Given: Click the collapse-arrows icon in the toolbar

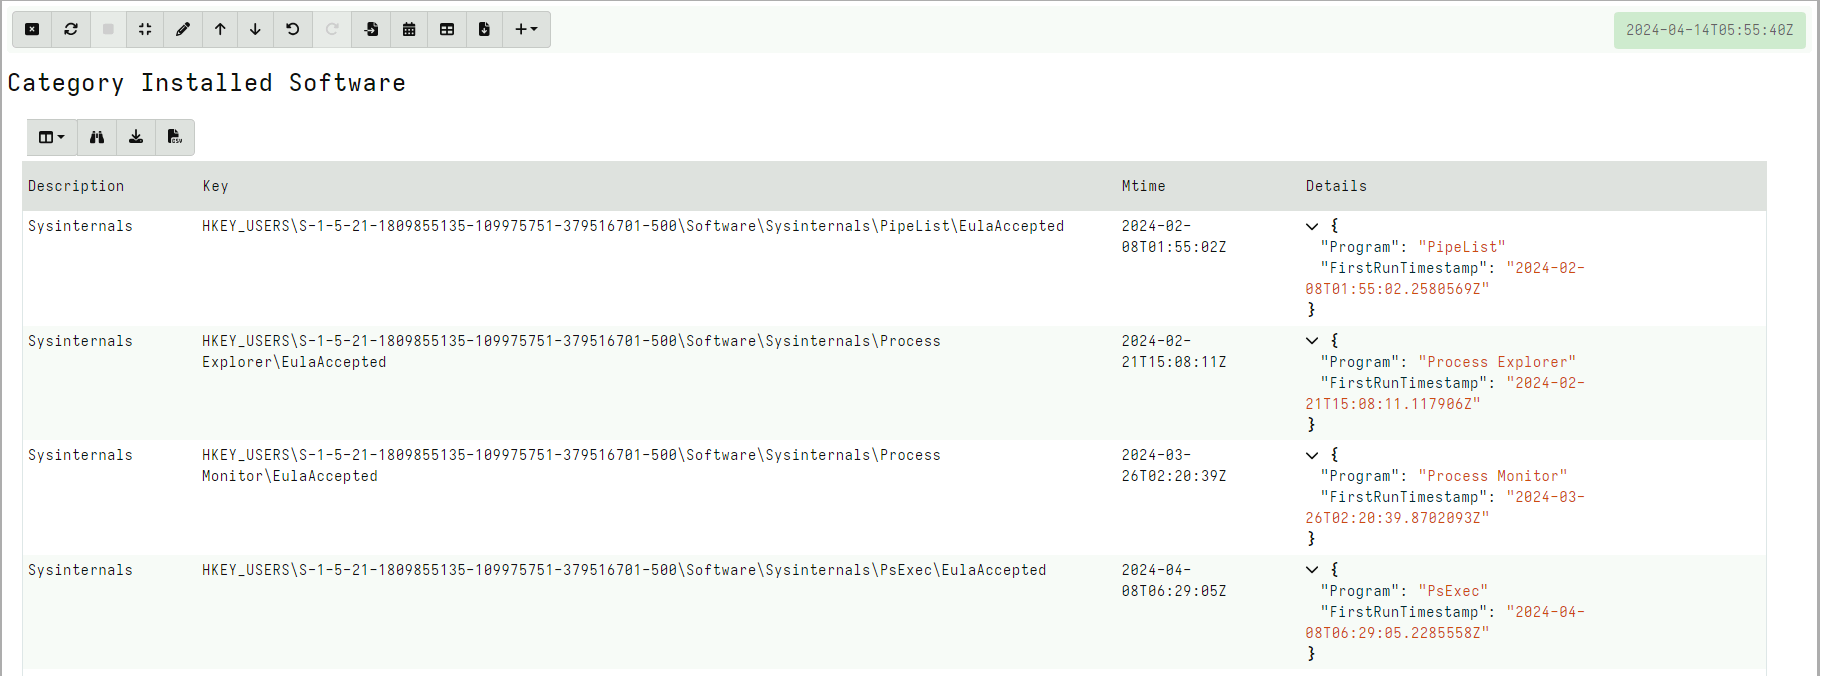Looking at the screenshot, I should [144, 29].
